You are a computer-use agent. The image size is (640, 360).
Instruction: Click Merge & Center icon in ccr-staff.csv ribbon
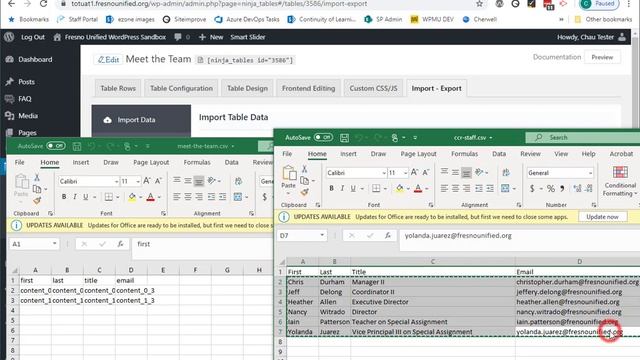pyautogui.click(x=505, y=188)
